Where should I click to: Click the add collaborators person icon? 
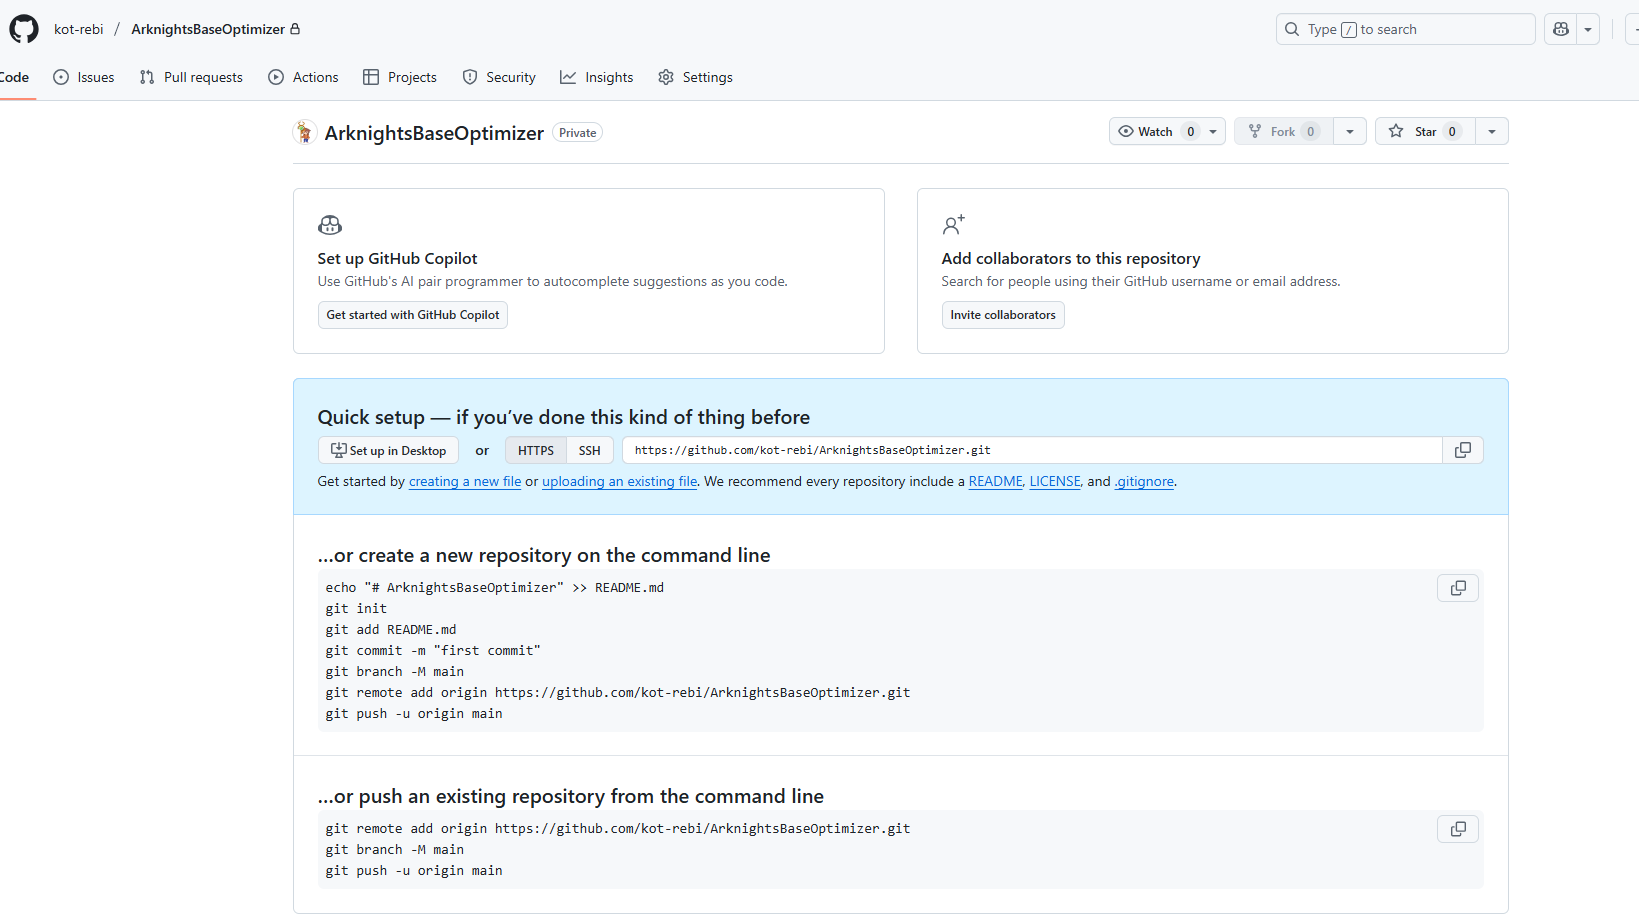click(953, 225)
